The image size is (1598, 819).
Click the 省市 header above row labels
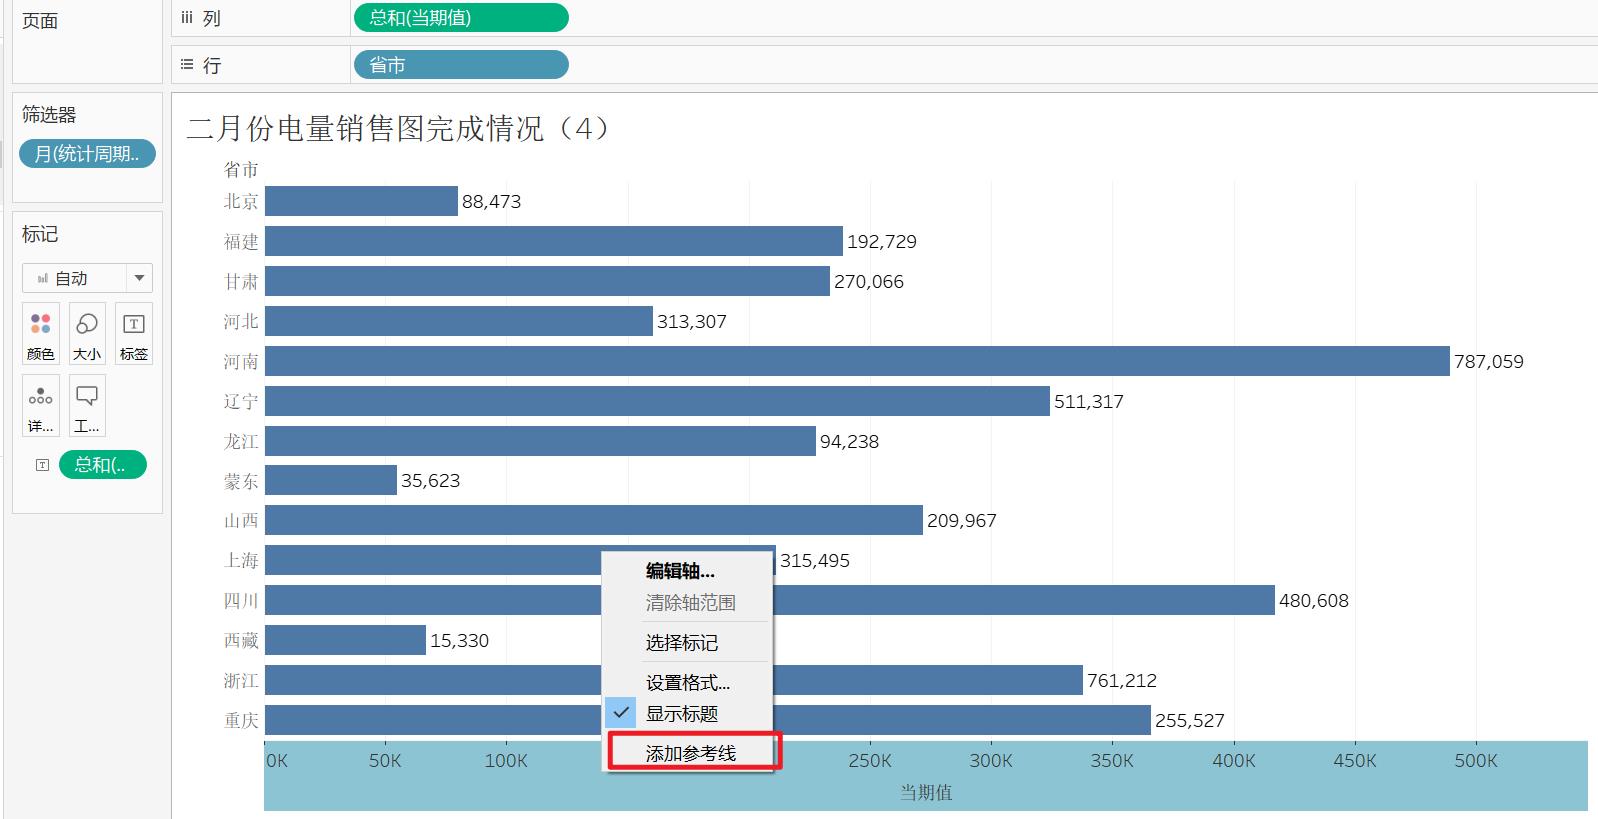[x=241, y=170]
